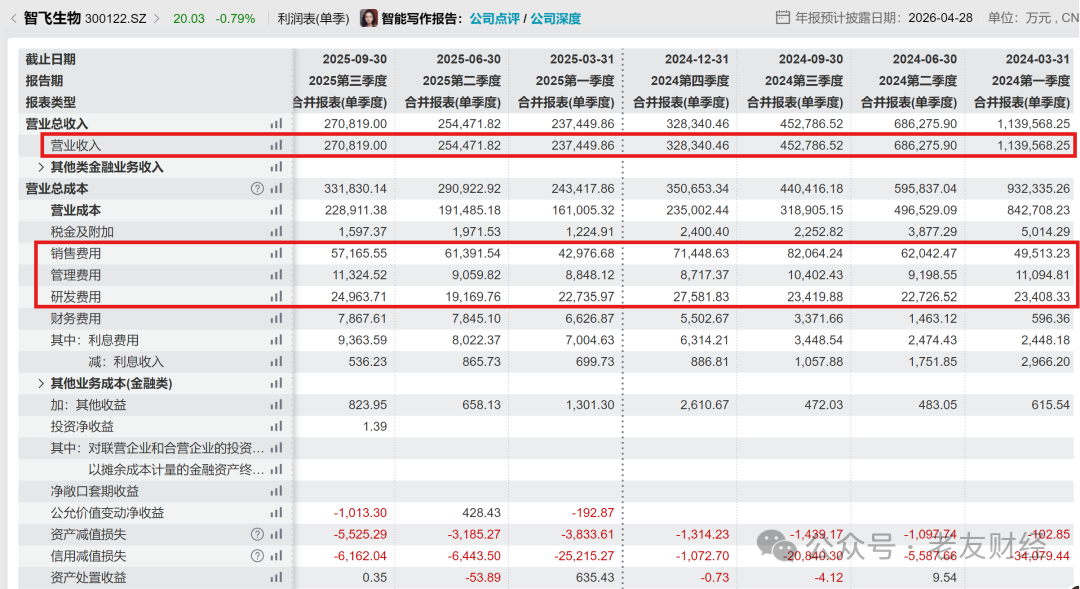Click row label 对联营企业和合营企业的投资

point(176,448)
